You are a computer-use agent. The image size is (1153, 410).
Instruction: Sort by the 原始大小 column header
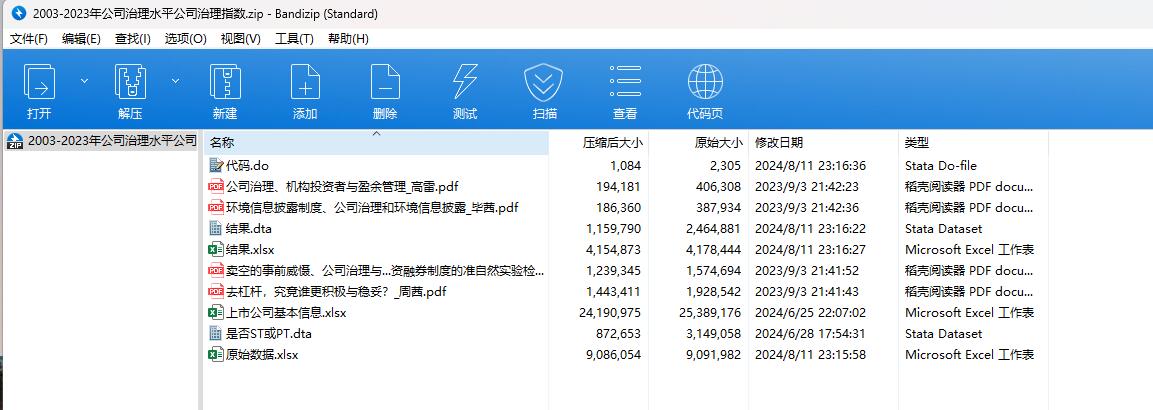pyautogui.click(x=698, y=143)
